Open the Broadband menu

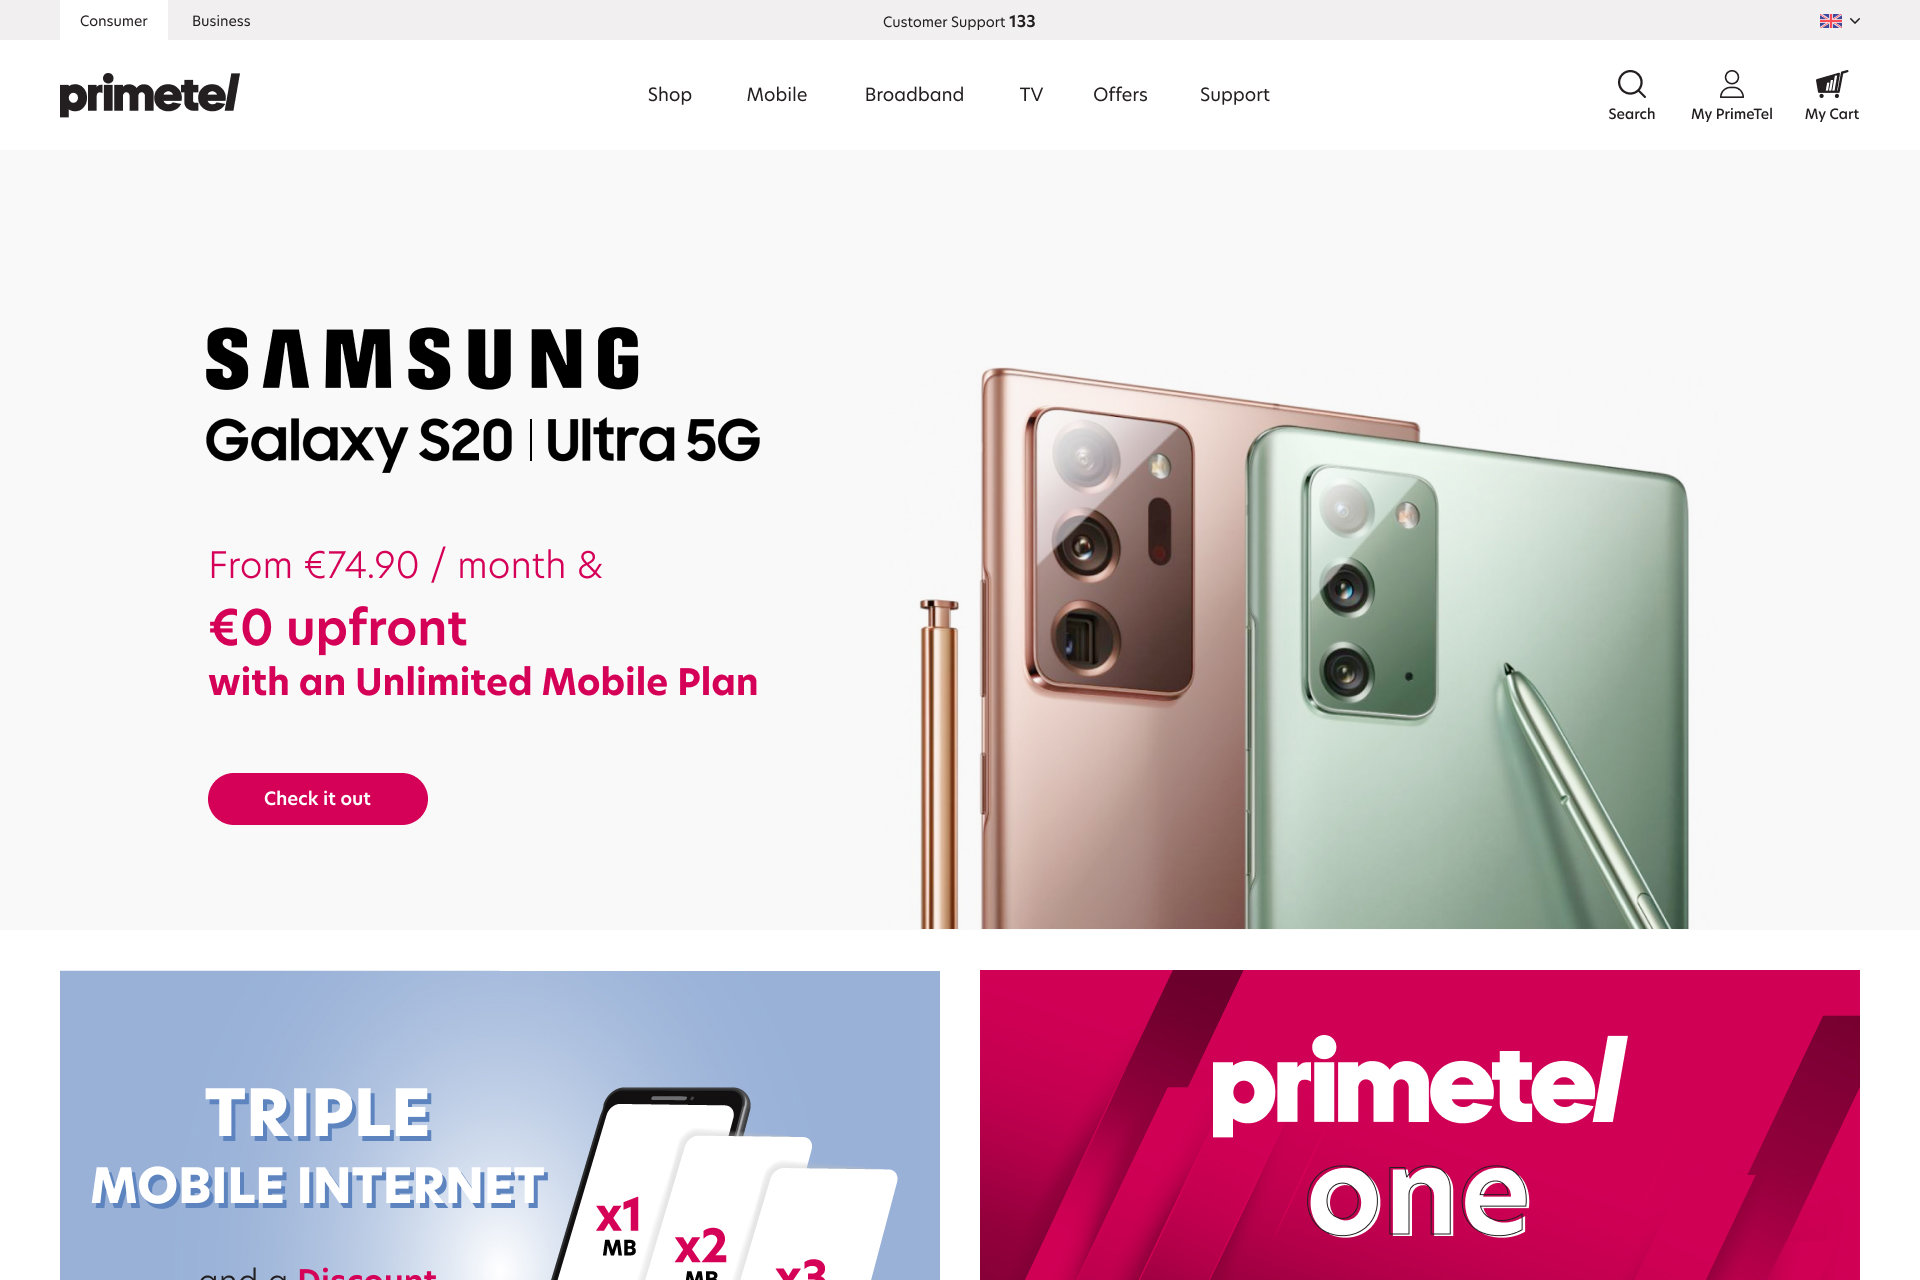914,95
